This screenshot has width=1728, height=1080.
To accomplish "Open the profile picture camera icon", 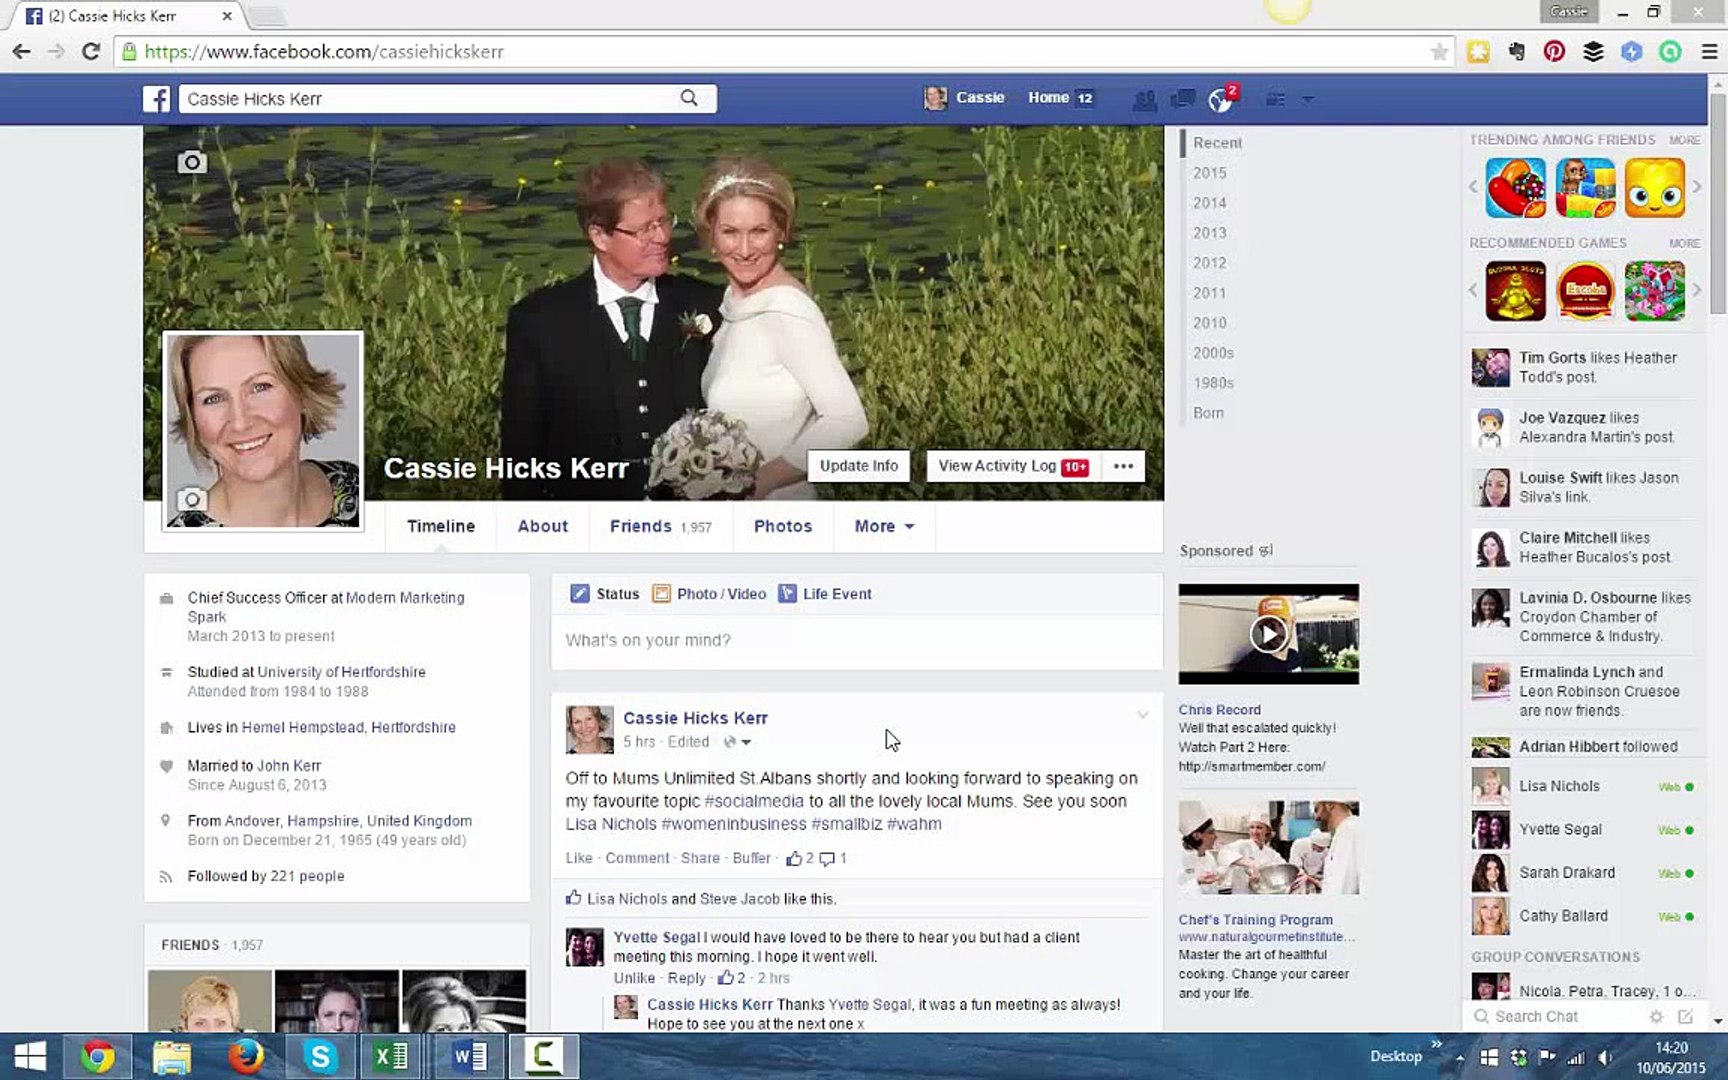I will pos(192,497).
